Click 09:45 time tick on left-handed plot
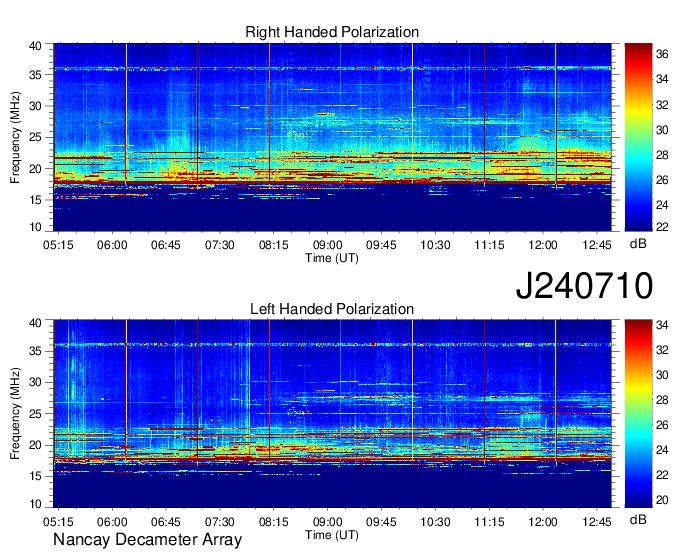The height and width of the screenshot is (552, 680). tap(381, 522)
